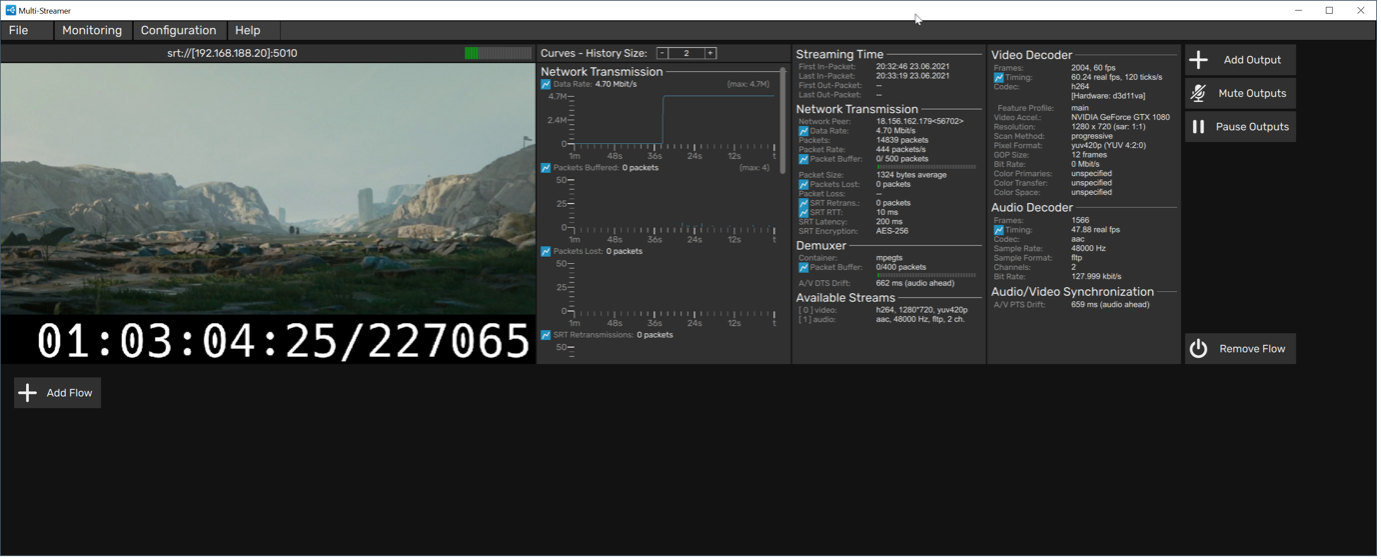Viewport: 1381px width, 559px height.
Task: Click the Multi-Streamer app icon in title bar
Action: 10,10
